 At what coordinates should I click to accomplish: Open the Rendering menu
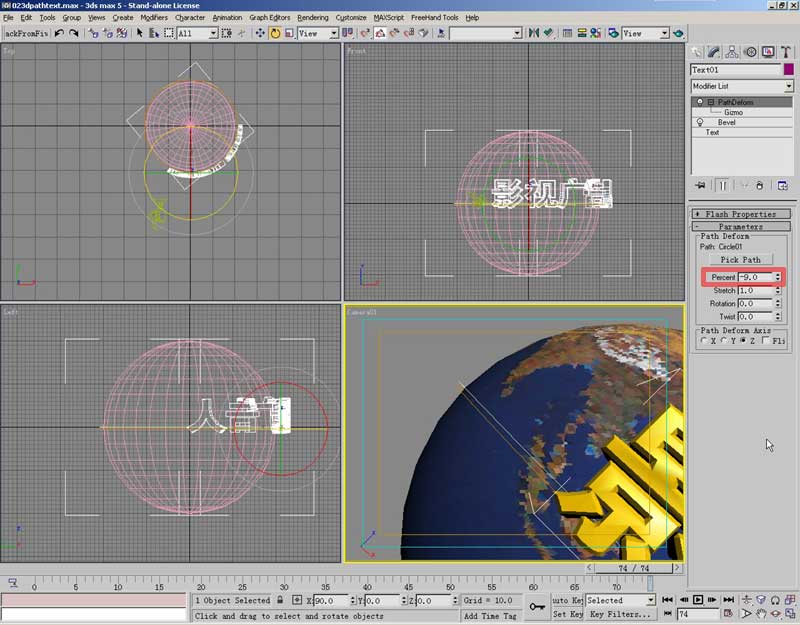[x=312, y=17]
